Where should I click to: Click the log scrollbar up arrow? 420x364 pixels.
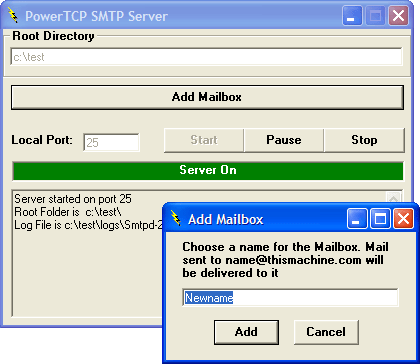click(393, 198)
